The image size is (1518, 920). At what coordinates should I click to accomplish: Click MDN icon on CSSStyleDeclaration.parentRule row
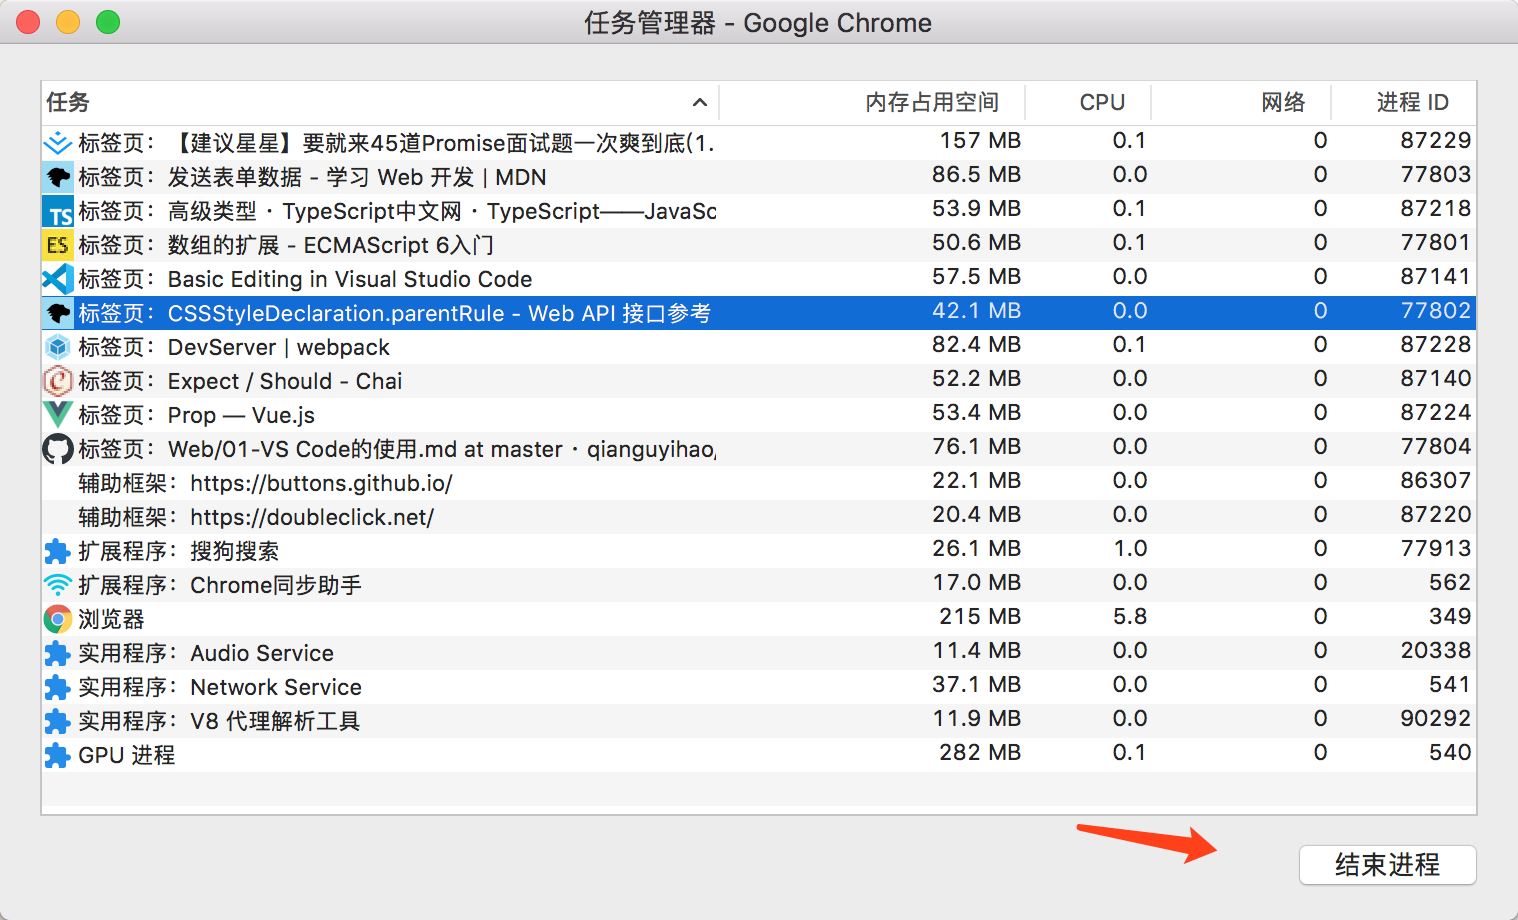coord(58,313)
